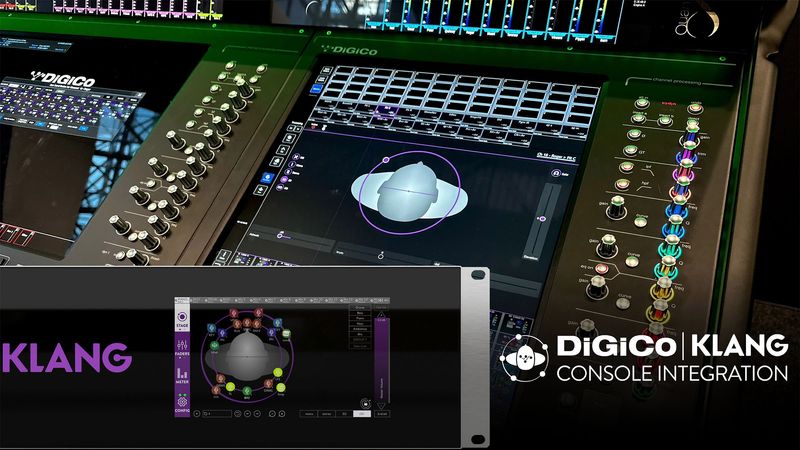Screen dimensions: 800x450
Task: Toggle the highlighted white mode button in KLANG
Action: tap(362, 414)
